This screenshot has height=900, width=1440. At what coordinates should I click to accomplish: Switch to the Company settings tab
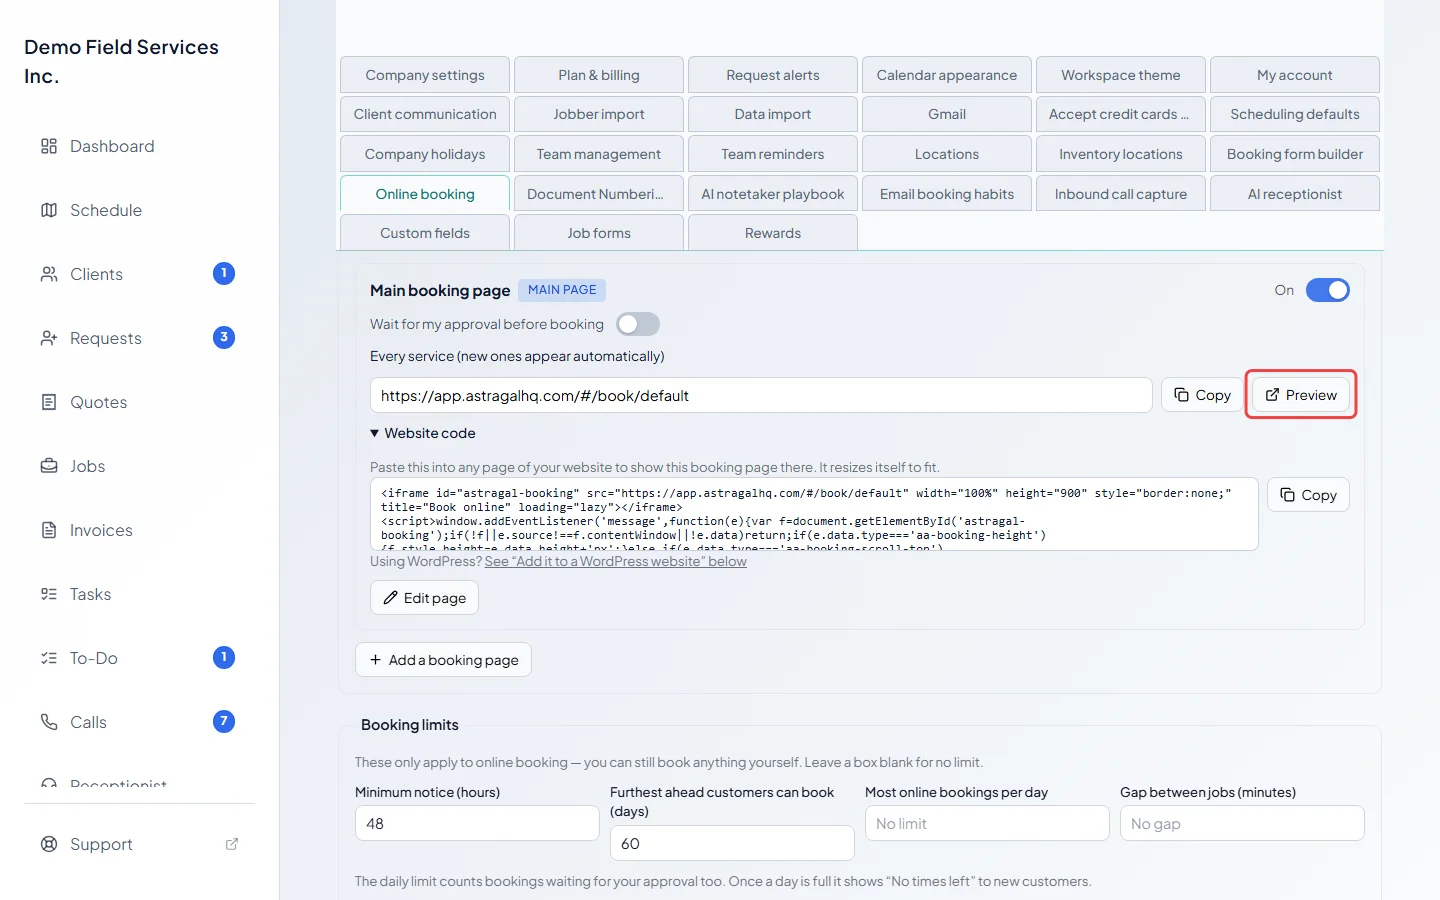point(425,75)
